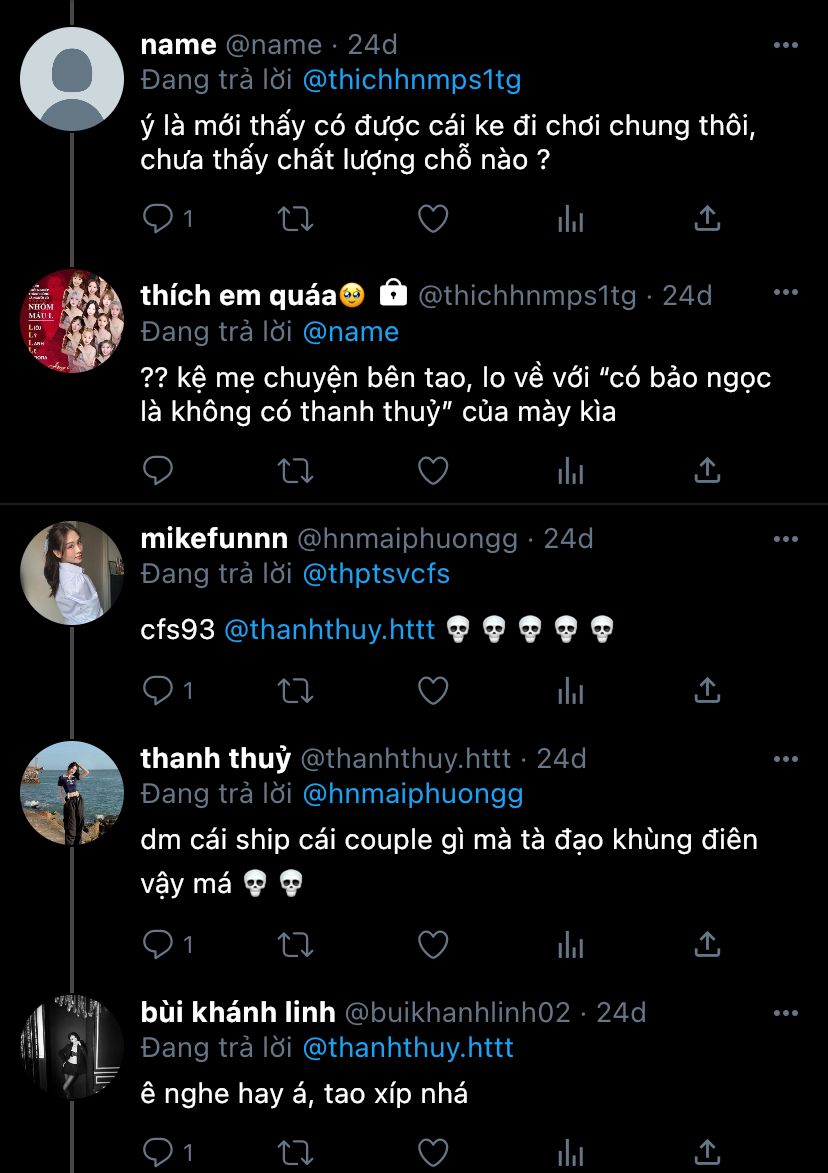The width and height of the screenshot is (828, 1173).
Task: Share mikefunnn's cfs93 tweet
Action: tap(707, 690)
